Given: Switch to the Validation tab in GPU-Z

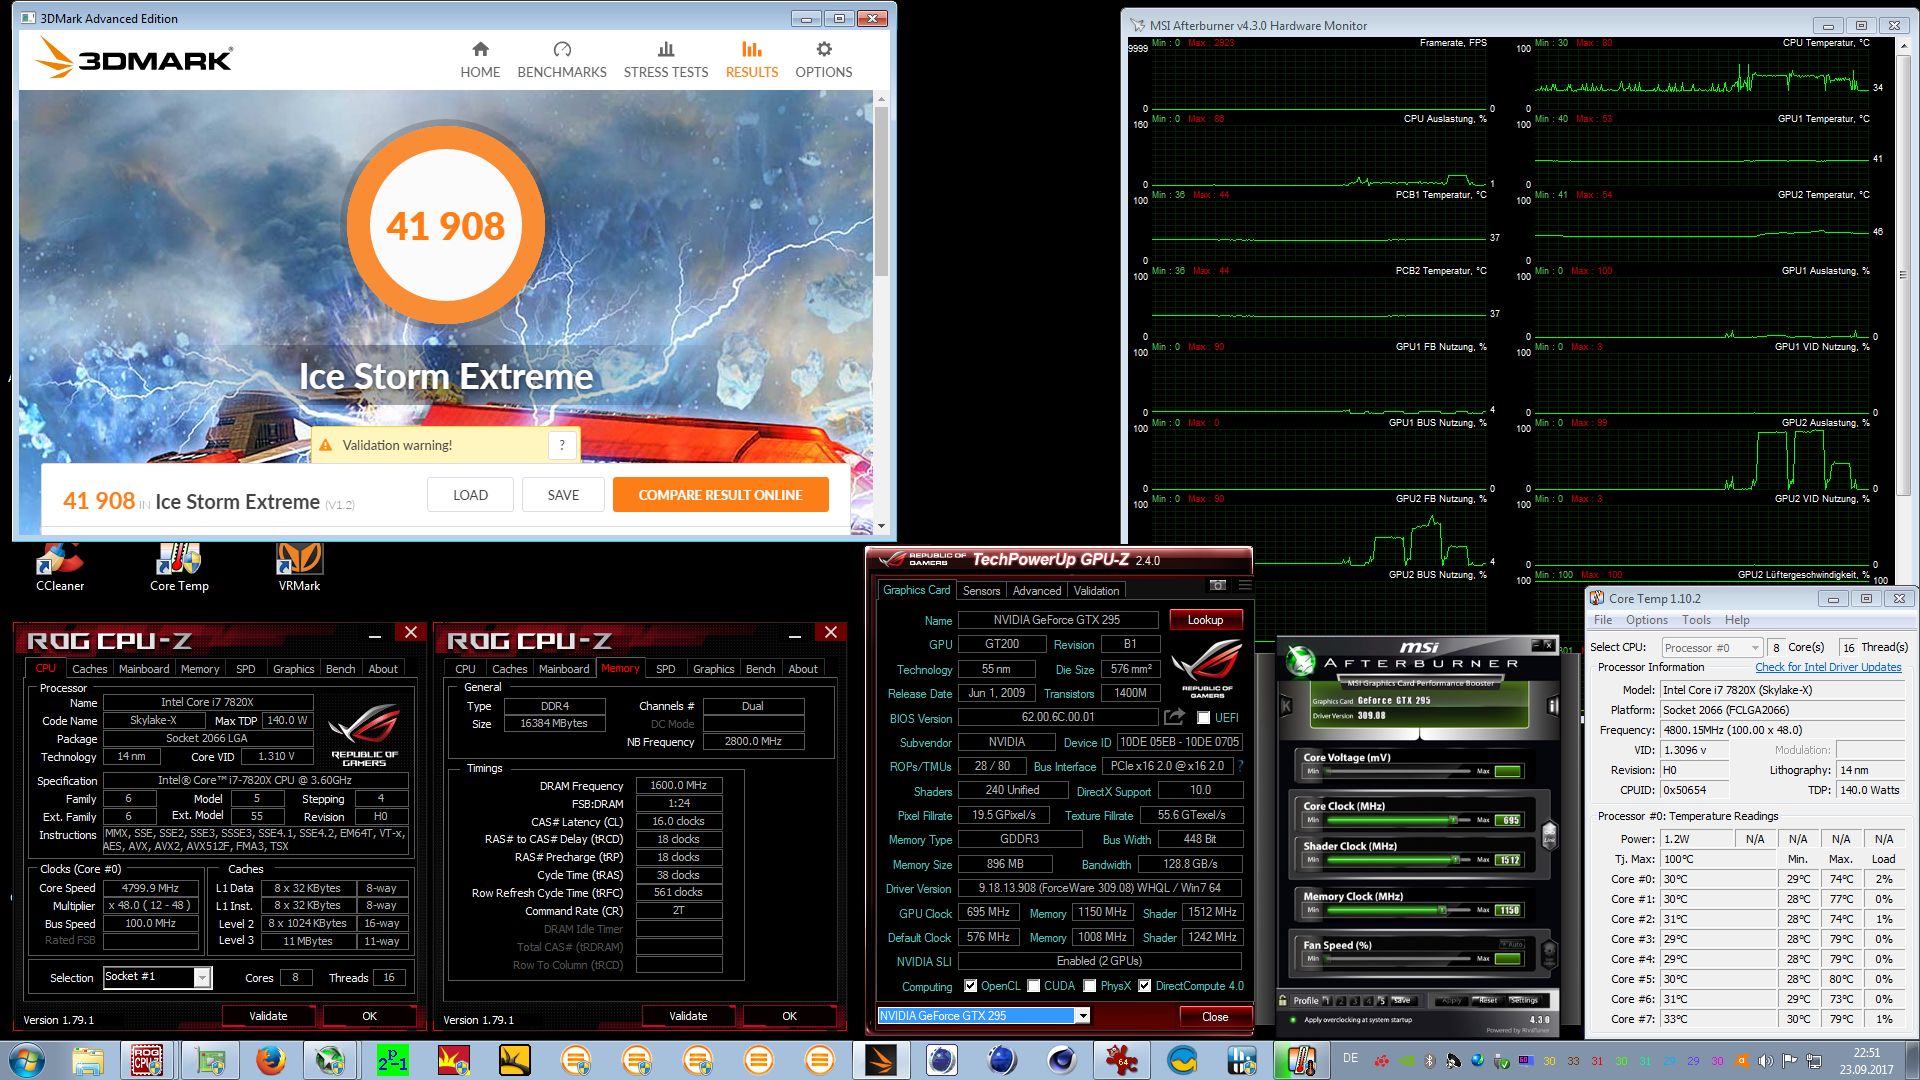Looking at the screenshot, I should [x=1097, y=591].
